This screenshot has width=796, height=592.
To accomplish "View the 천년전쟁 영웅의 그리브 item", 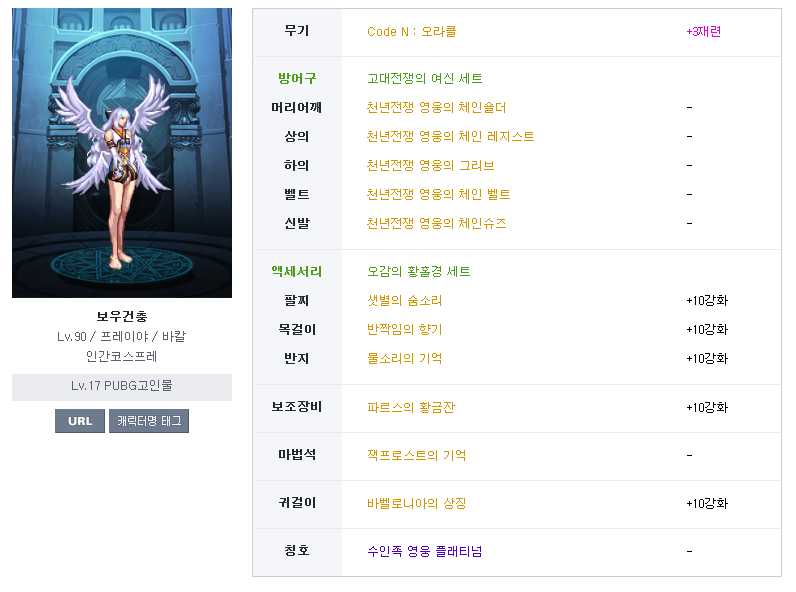I will pos(430,166).
